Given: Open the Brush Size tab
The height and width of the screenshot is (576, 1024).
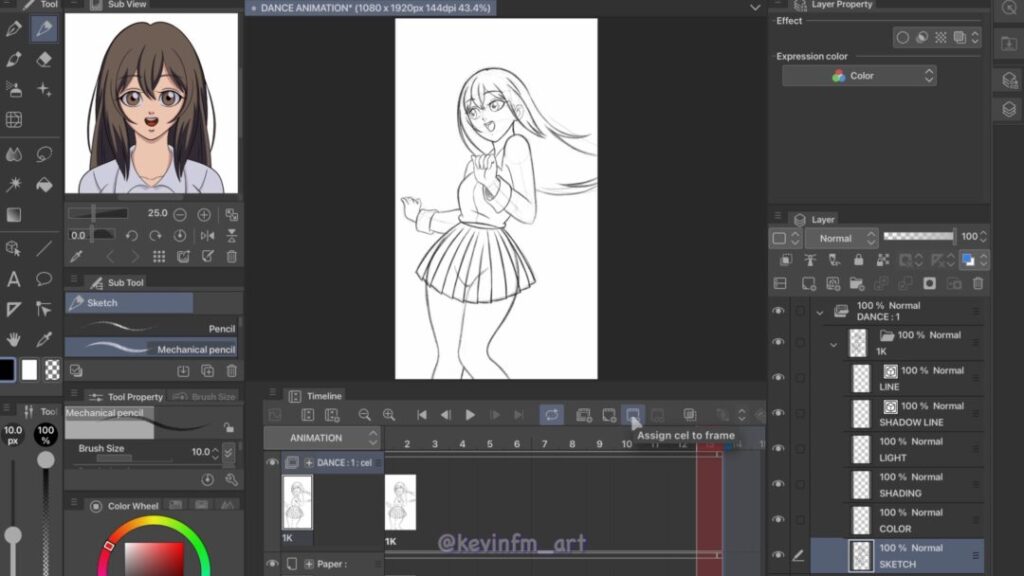Looking at the screenshot, I should click(205, 396).
